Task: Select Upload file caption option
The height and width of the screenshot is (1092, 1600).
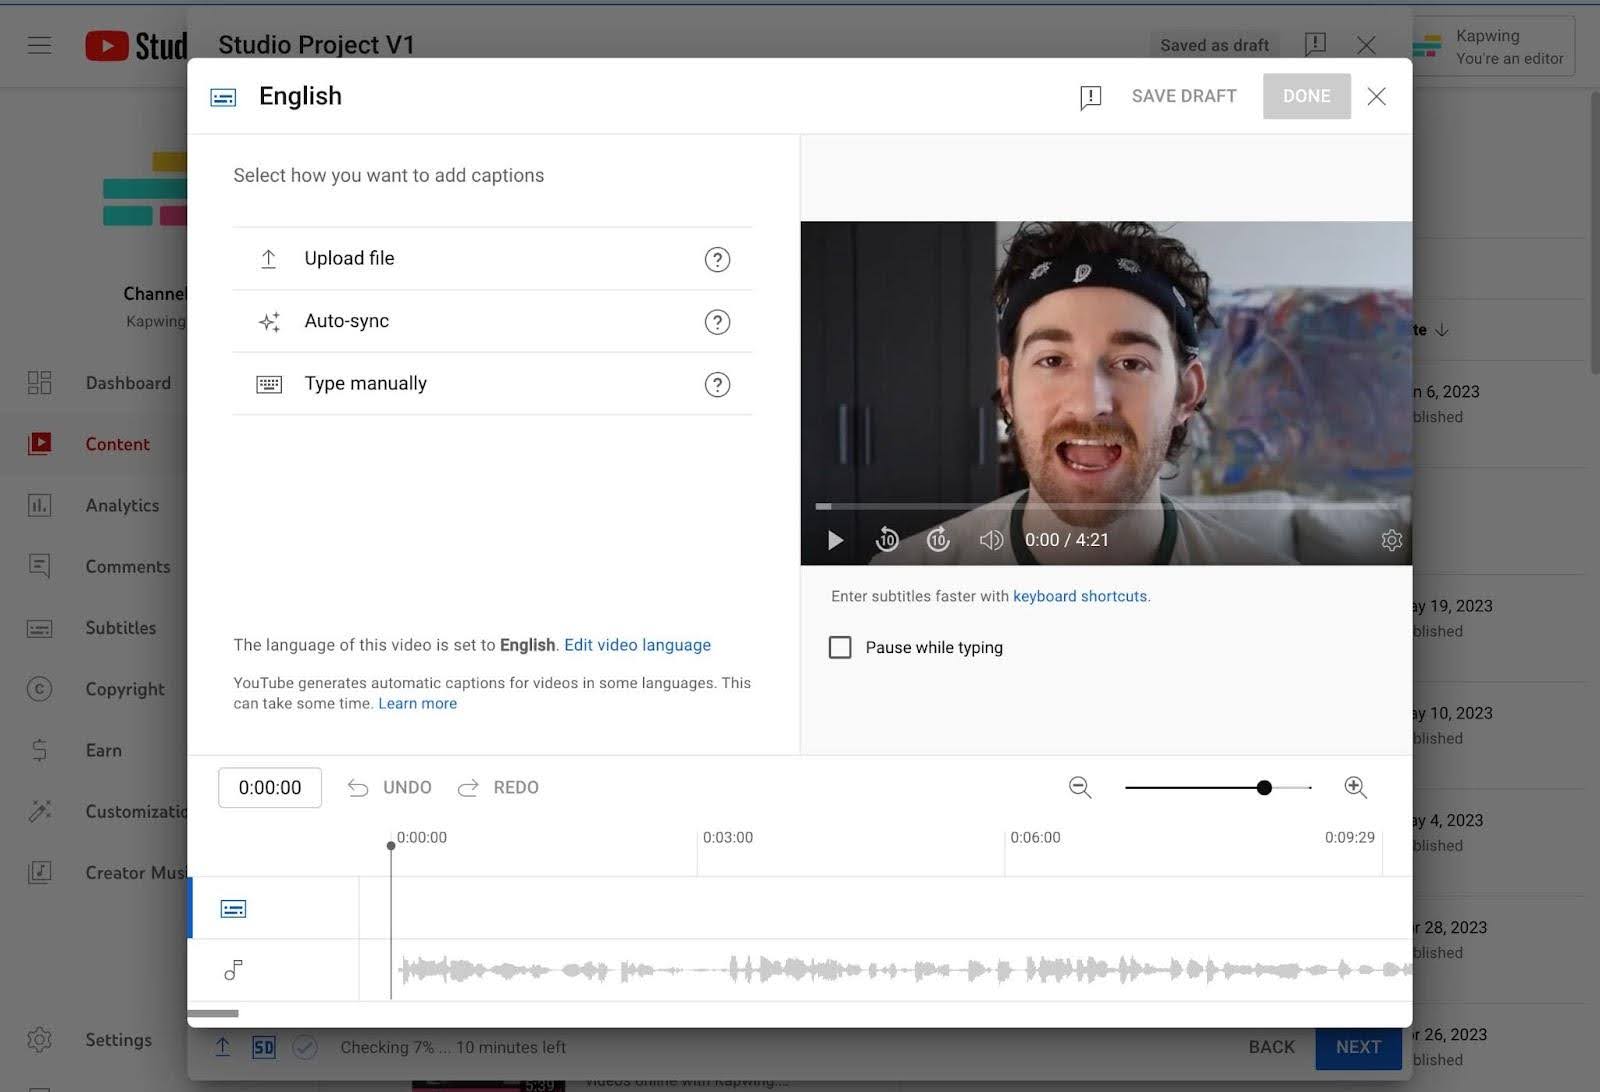Action: (492, 259)
